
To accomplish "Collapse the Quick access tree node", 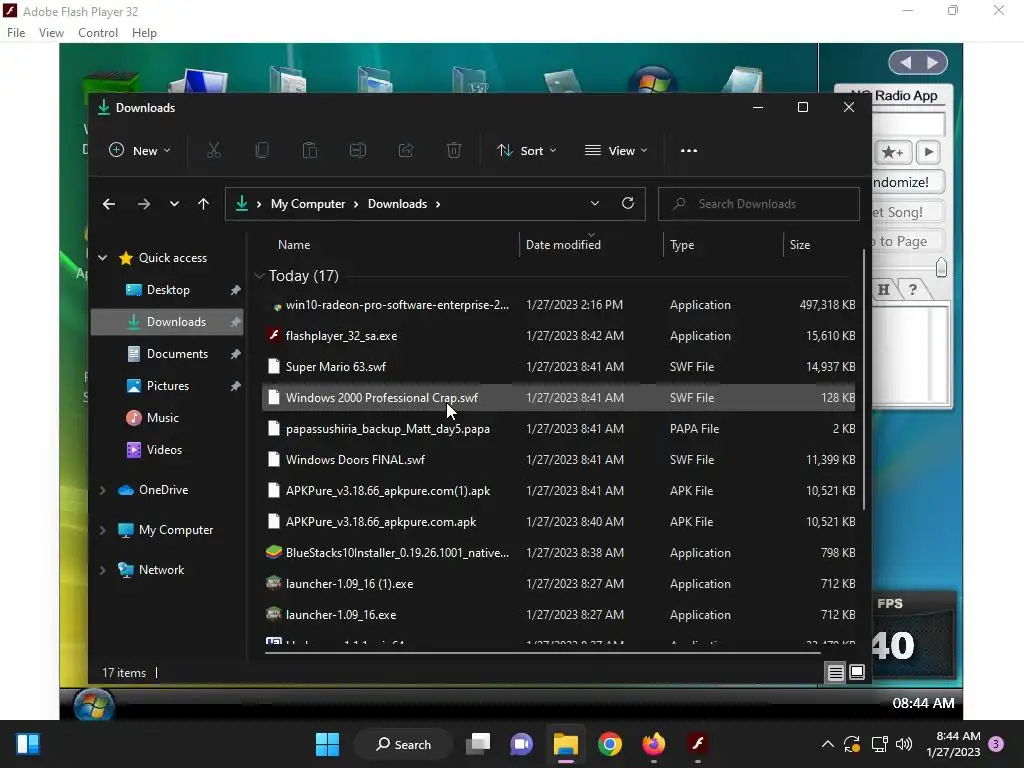I will click(x=103, y=258).
